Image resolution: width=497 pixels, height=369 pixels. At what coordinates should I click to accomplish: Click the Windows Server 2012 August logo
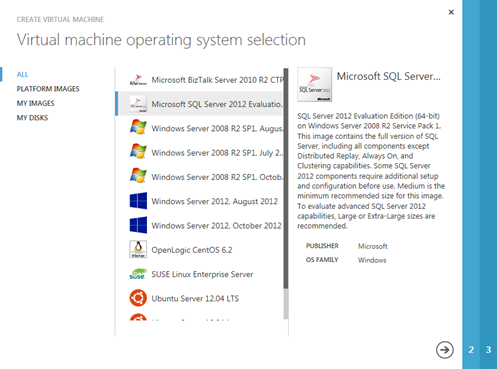tap(138, 201)
